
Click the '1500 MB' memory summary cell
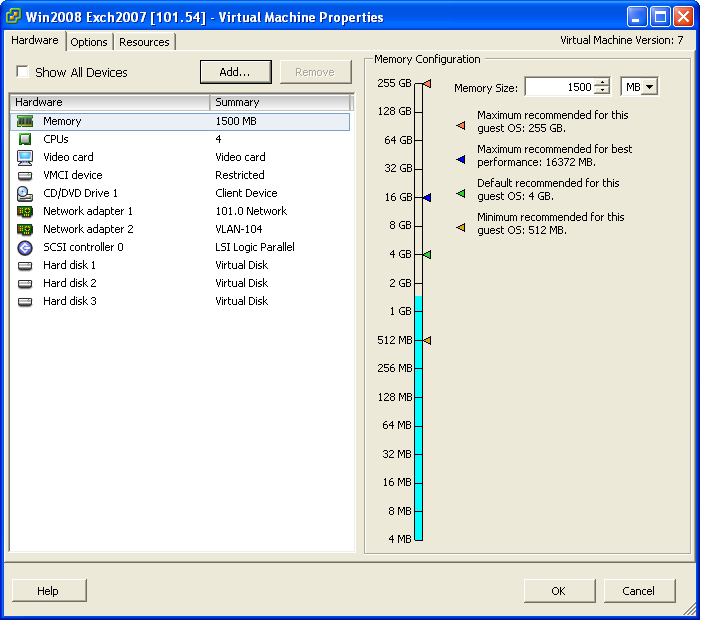click(236, 121)
